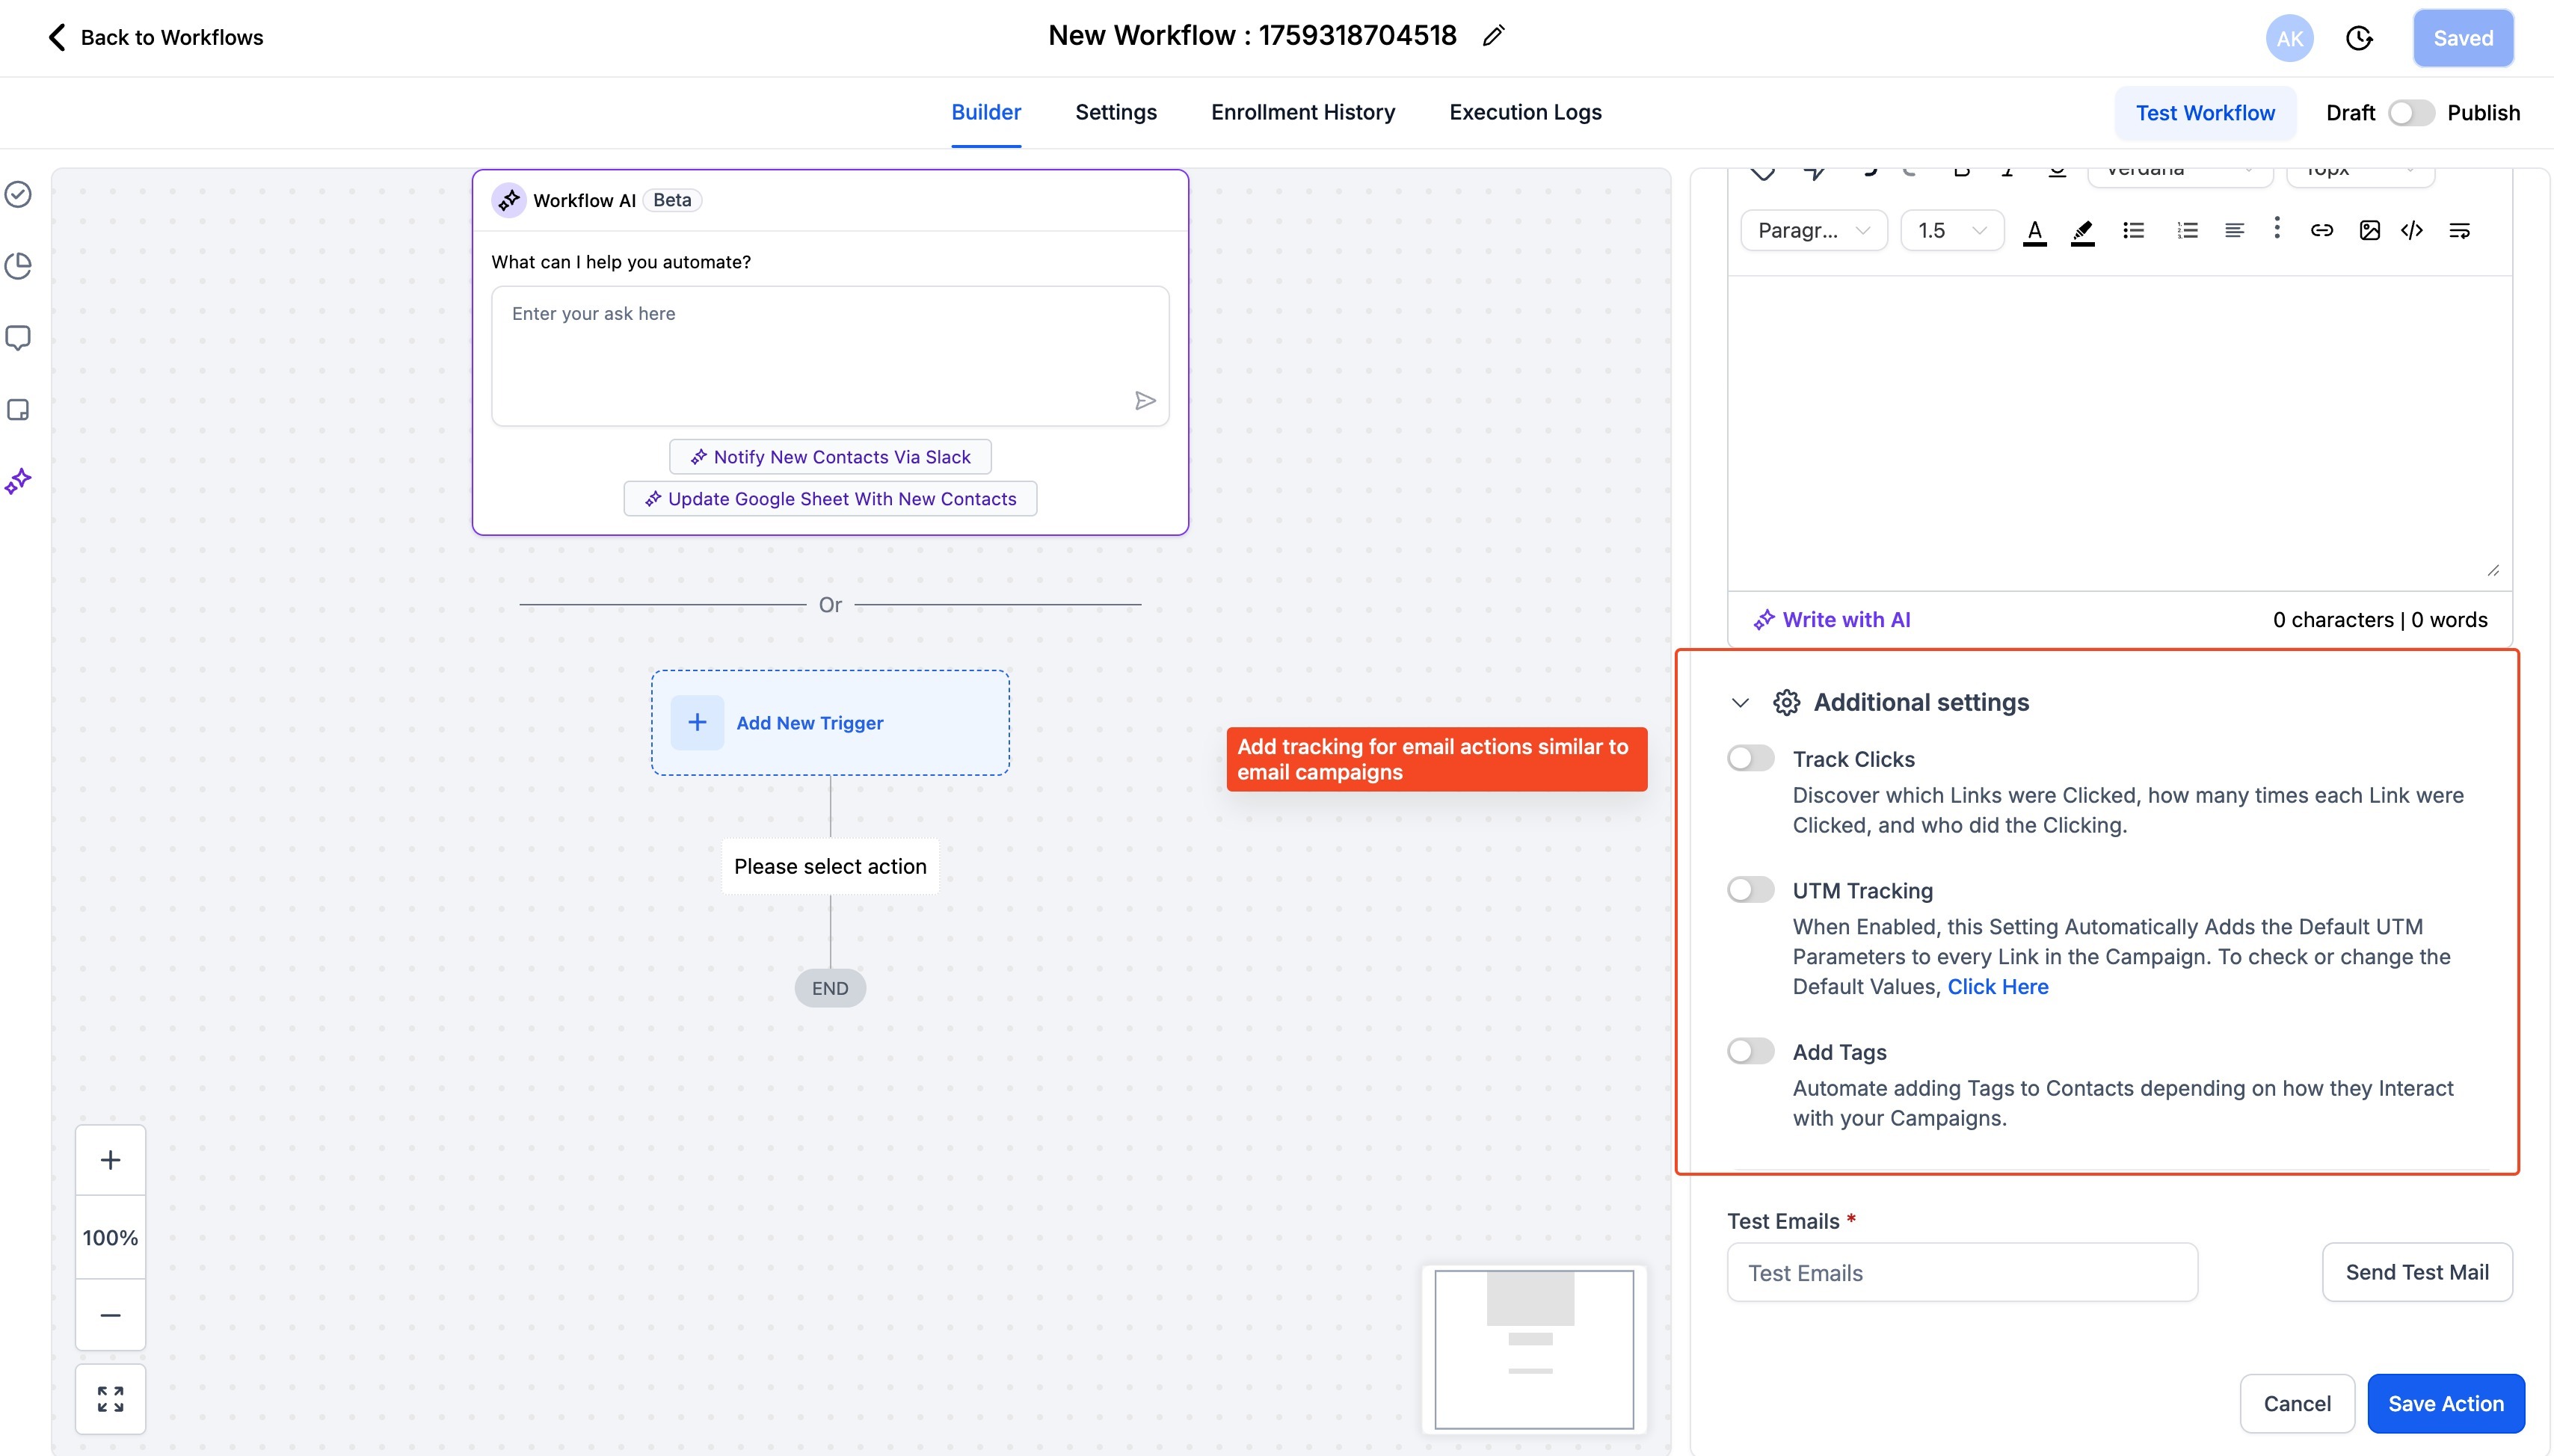This screenshot has height=1456, width=2554.
Task: Collapse the Additional settings section
Action: (x=1740, y=703)
